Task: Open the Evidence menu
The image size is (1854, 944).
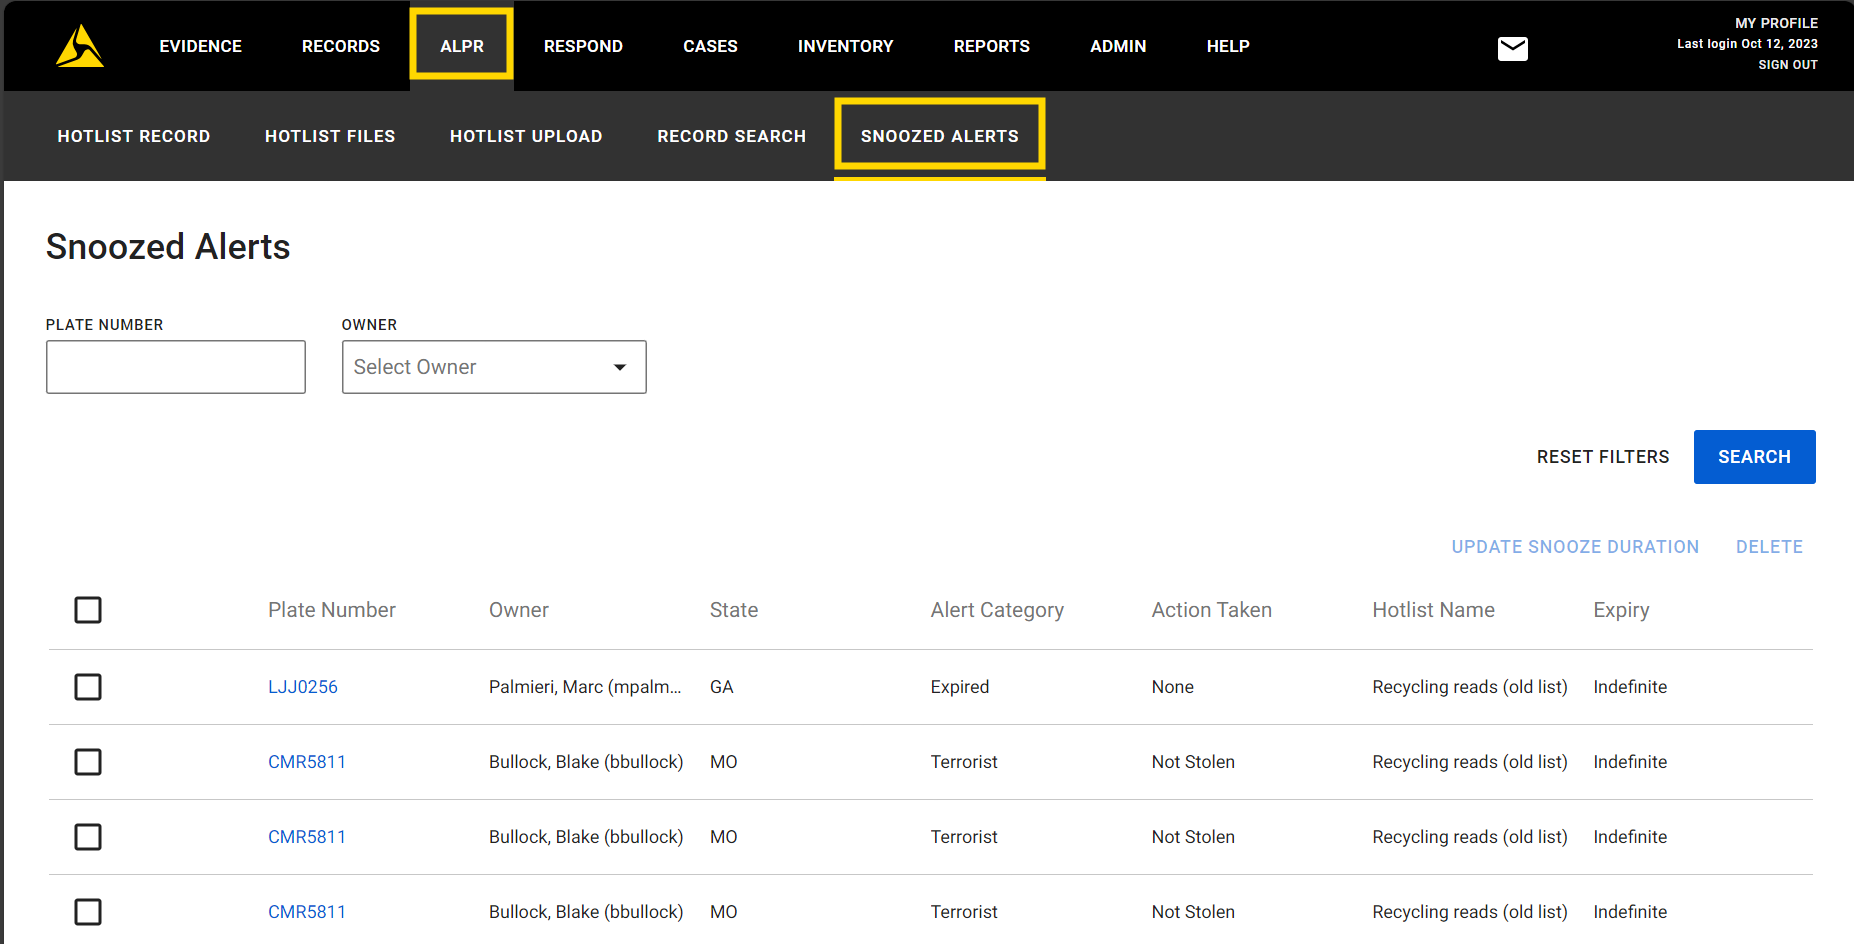Action: click(x=200, y=46)
